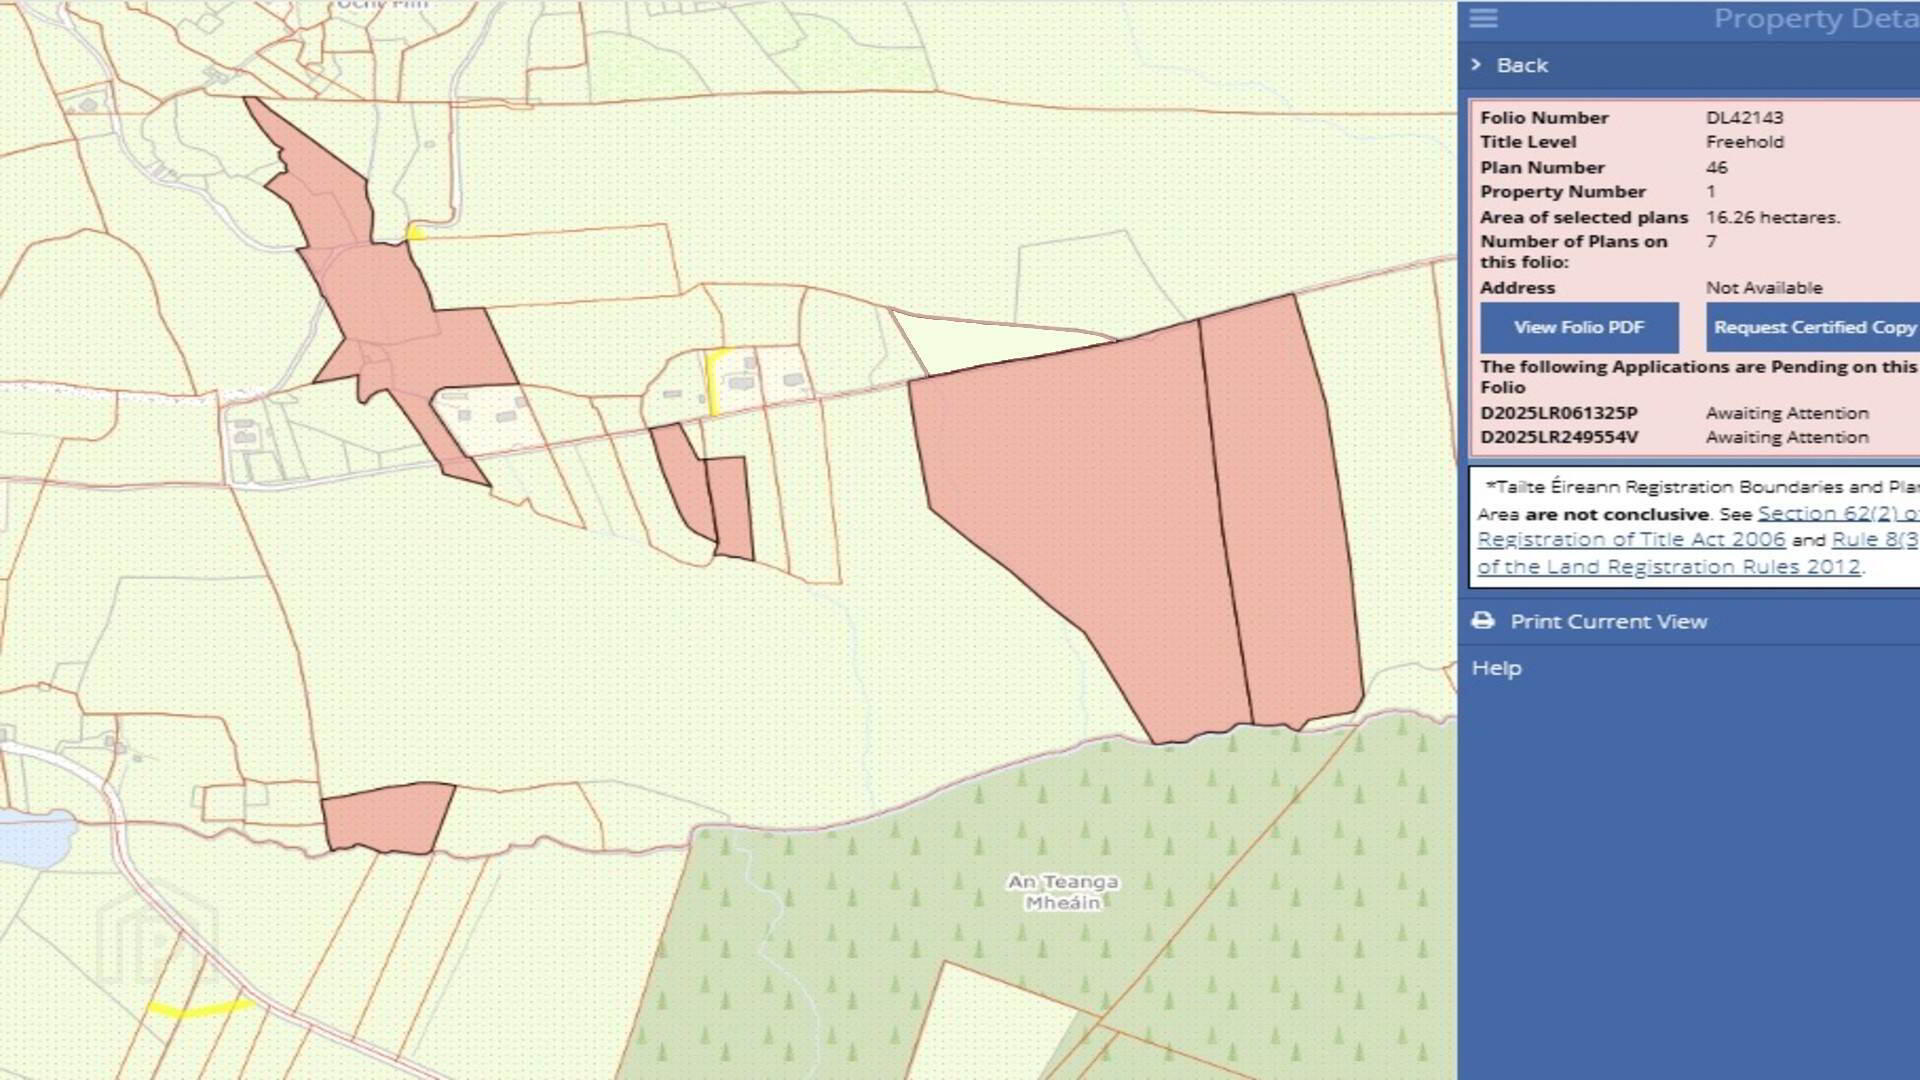
Task: Open the Help menu item
Action: tap(1496, 668)
